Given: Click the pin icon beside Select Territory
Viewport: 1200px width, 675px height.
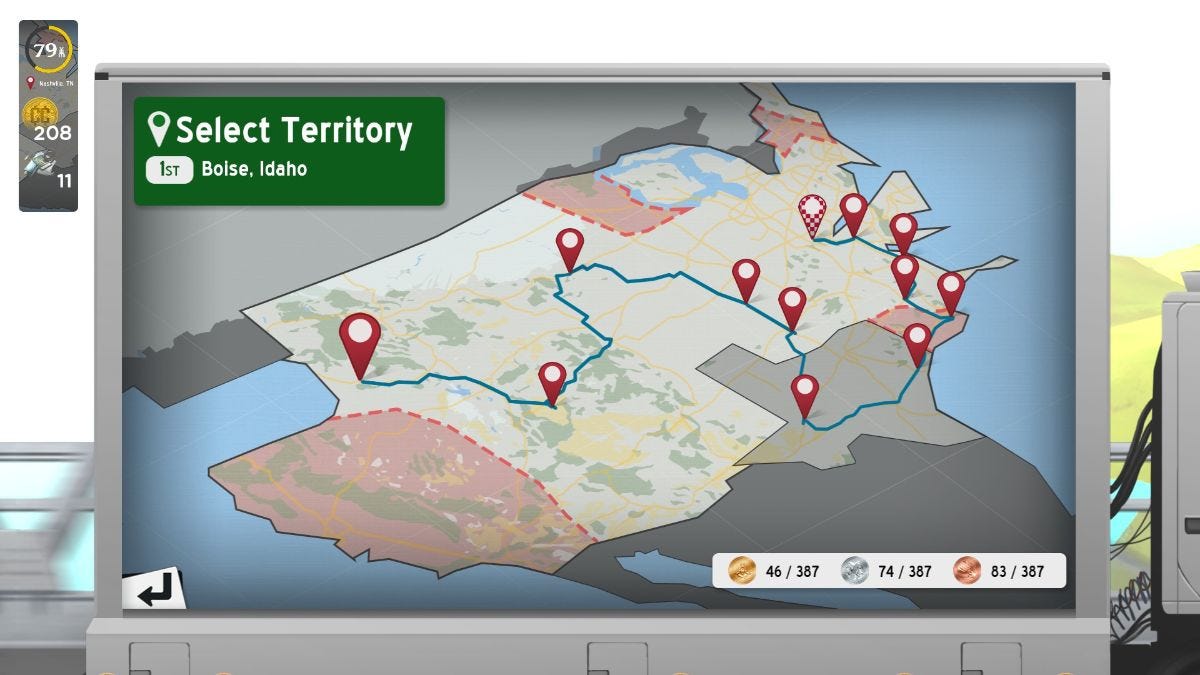Looking at the screenshot, I should point(158,130).
